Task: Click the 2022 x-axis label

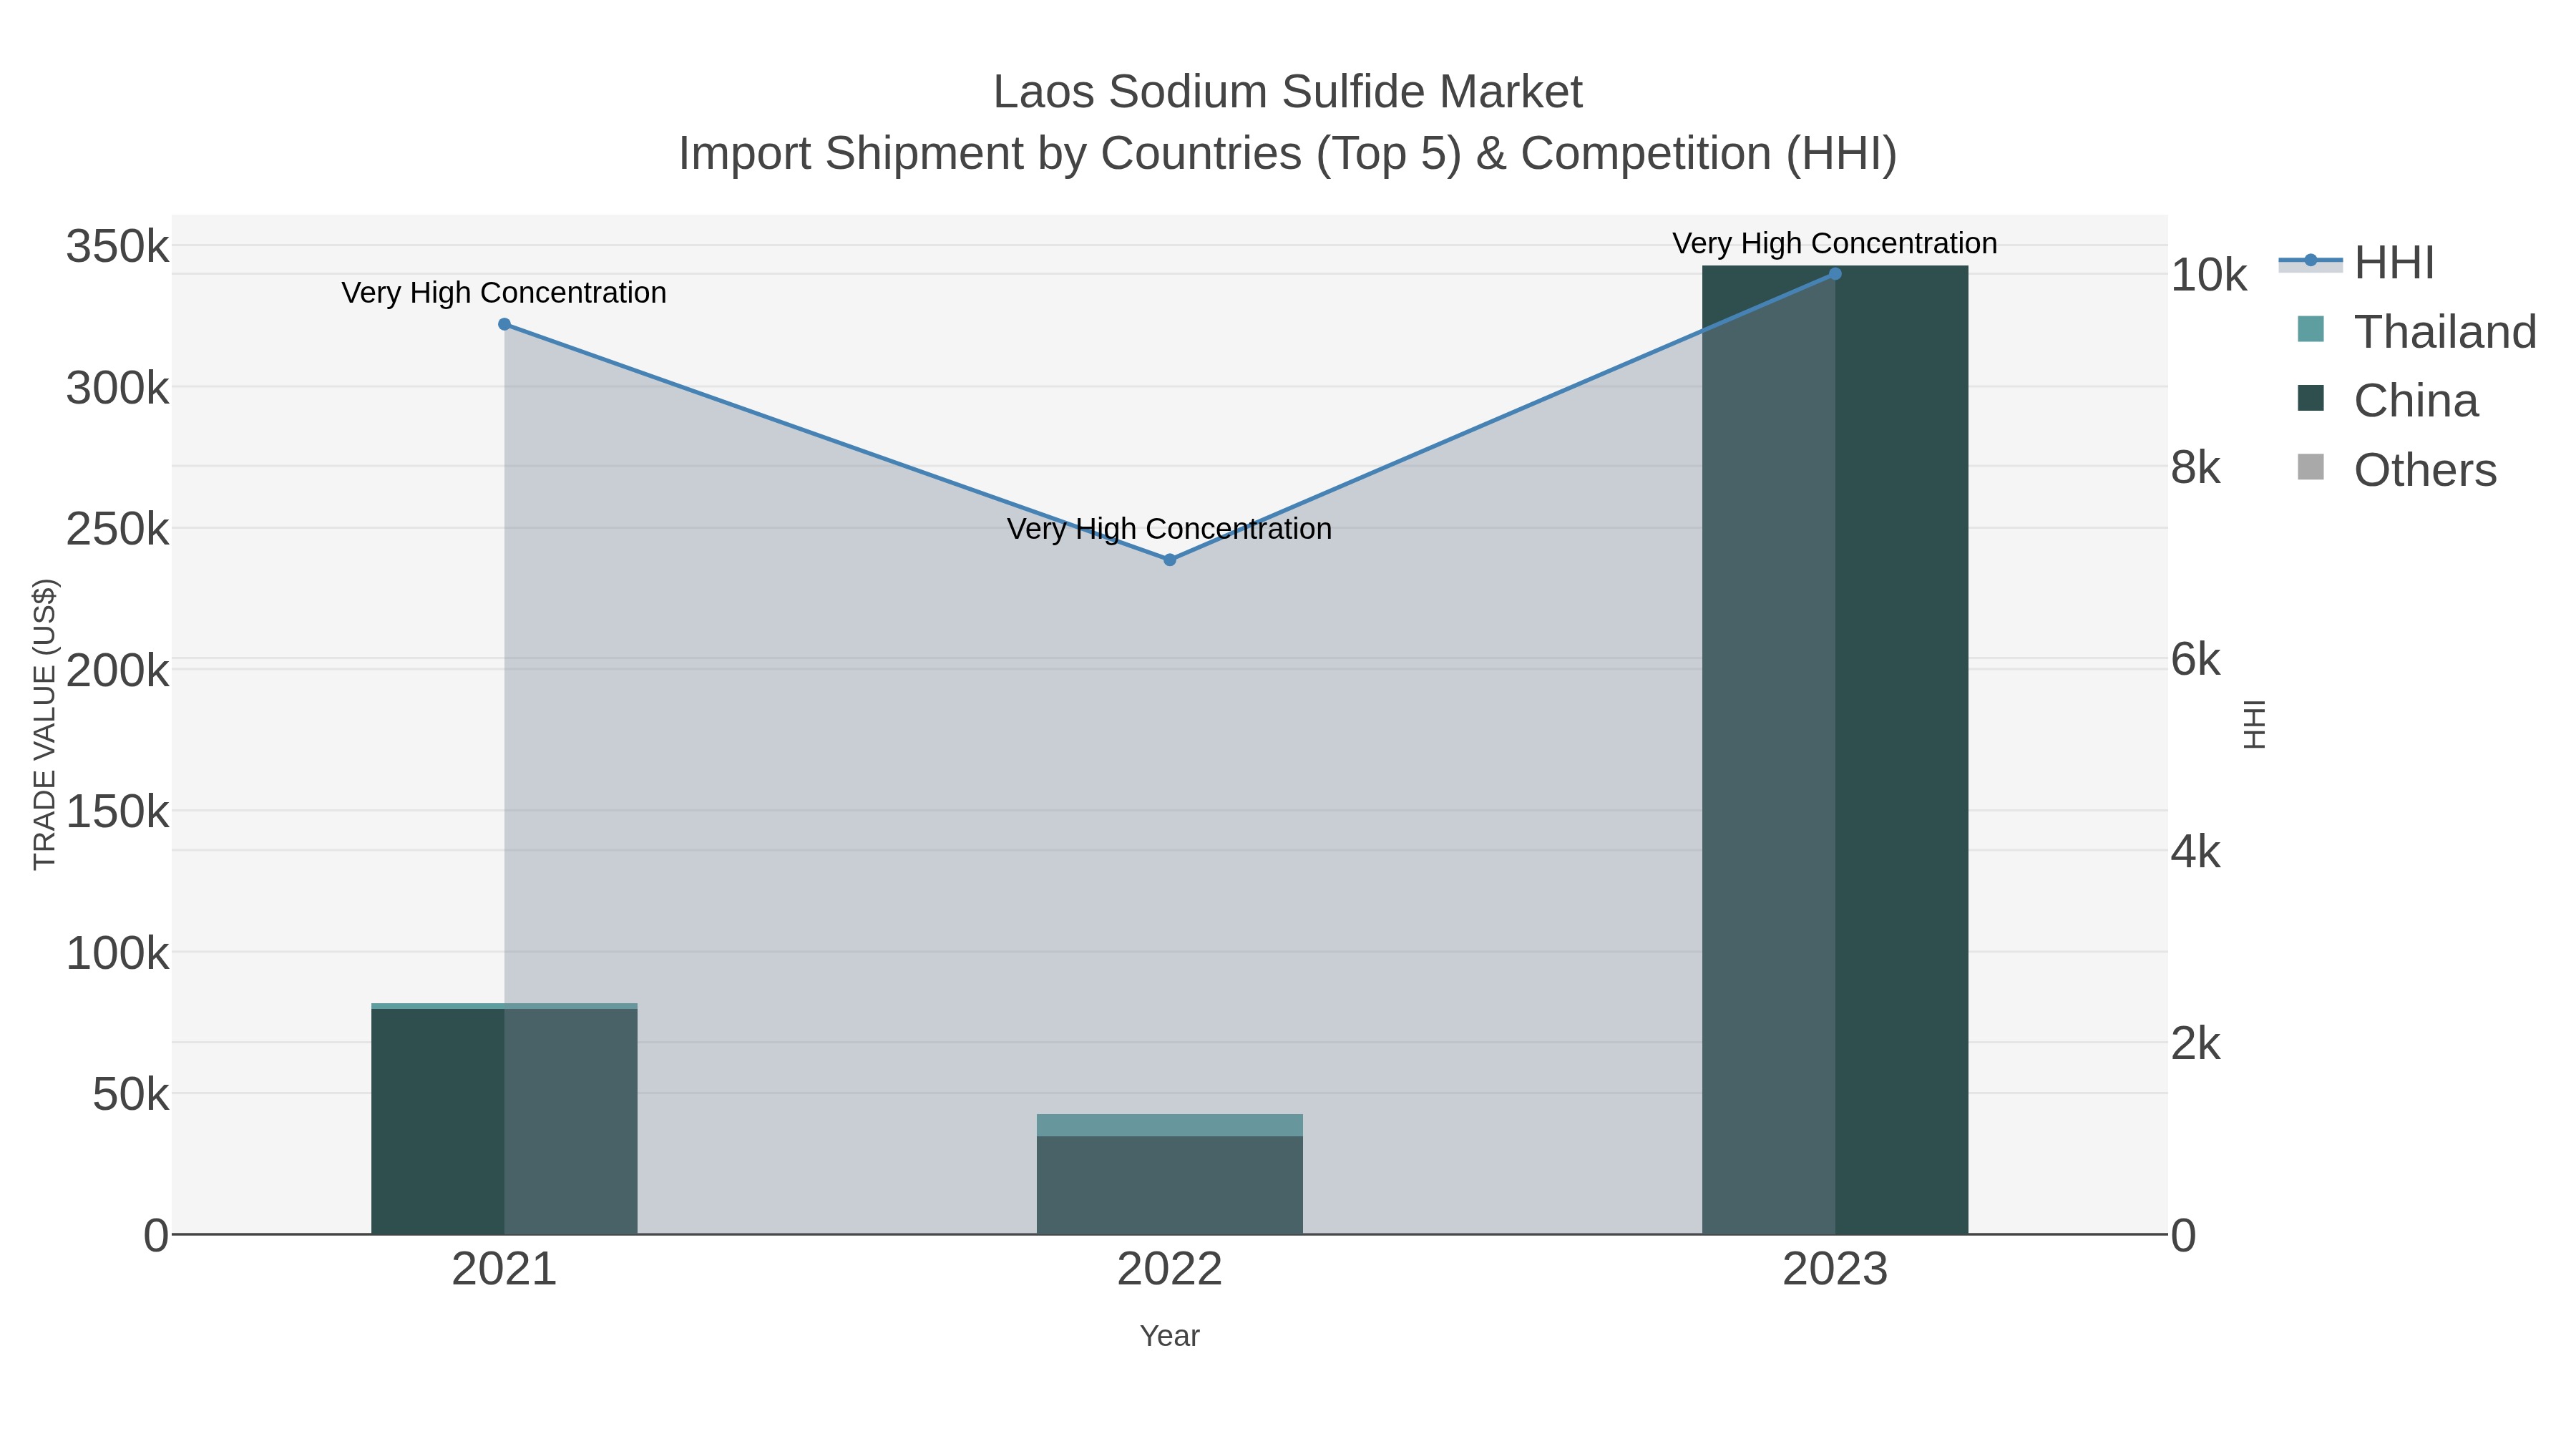Action: tap(1170, 1270)
